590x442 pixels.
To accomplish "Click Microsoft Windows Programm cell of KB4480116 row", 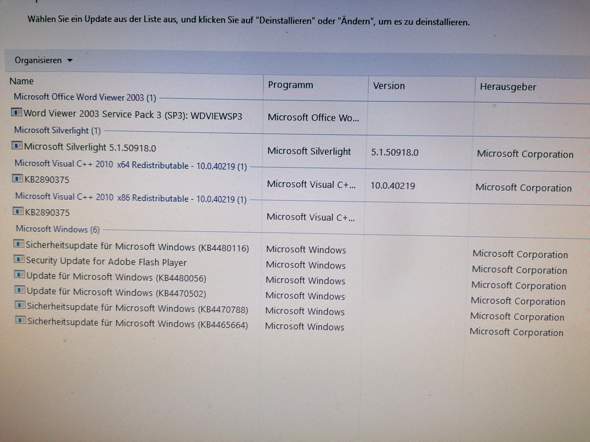I will coord(306,250).
